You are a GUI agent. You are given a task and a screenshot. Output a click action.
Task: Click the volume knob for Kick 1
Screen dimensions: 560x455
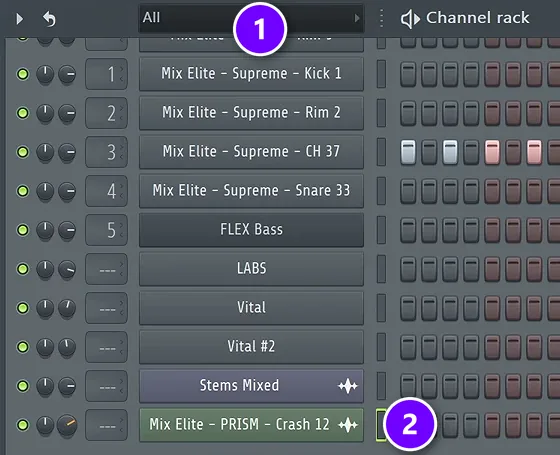[x=67, y=74]
